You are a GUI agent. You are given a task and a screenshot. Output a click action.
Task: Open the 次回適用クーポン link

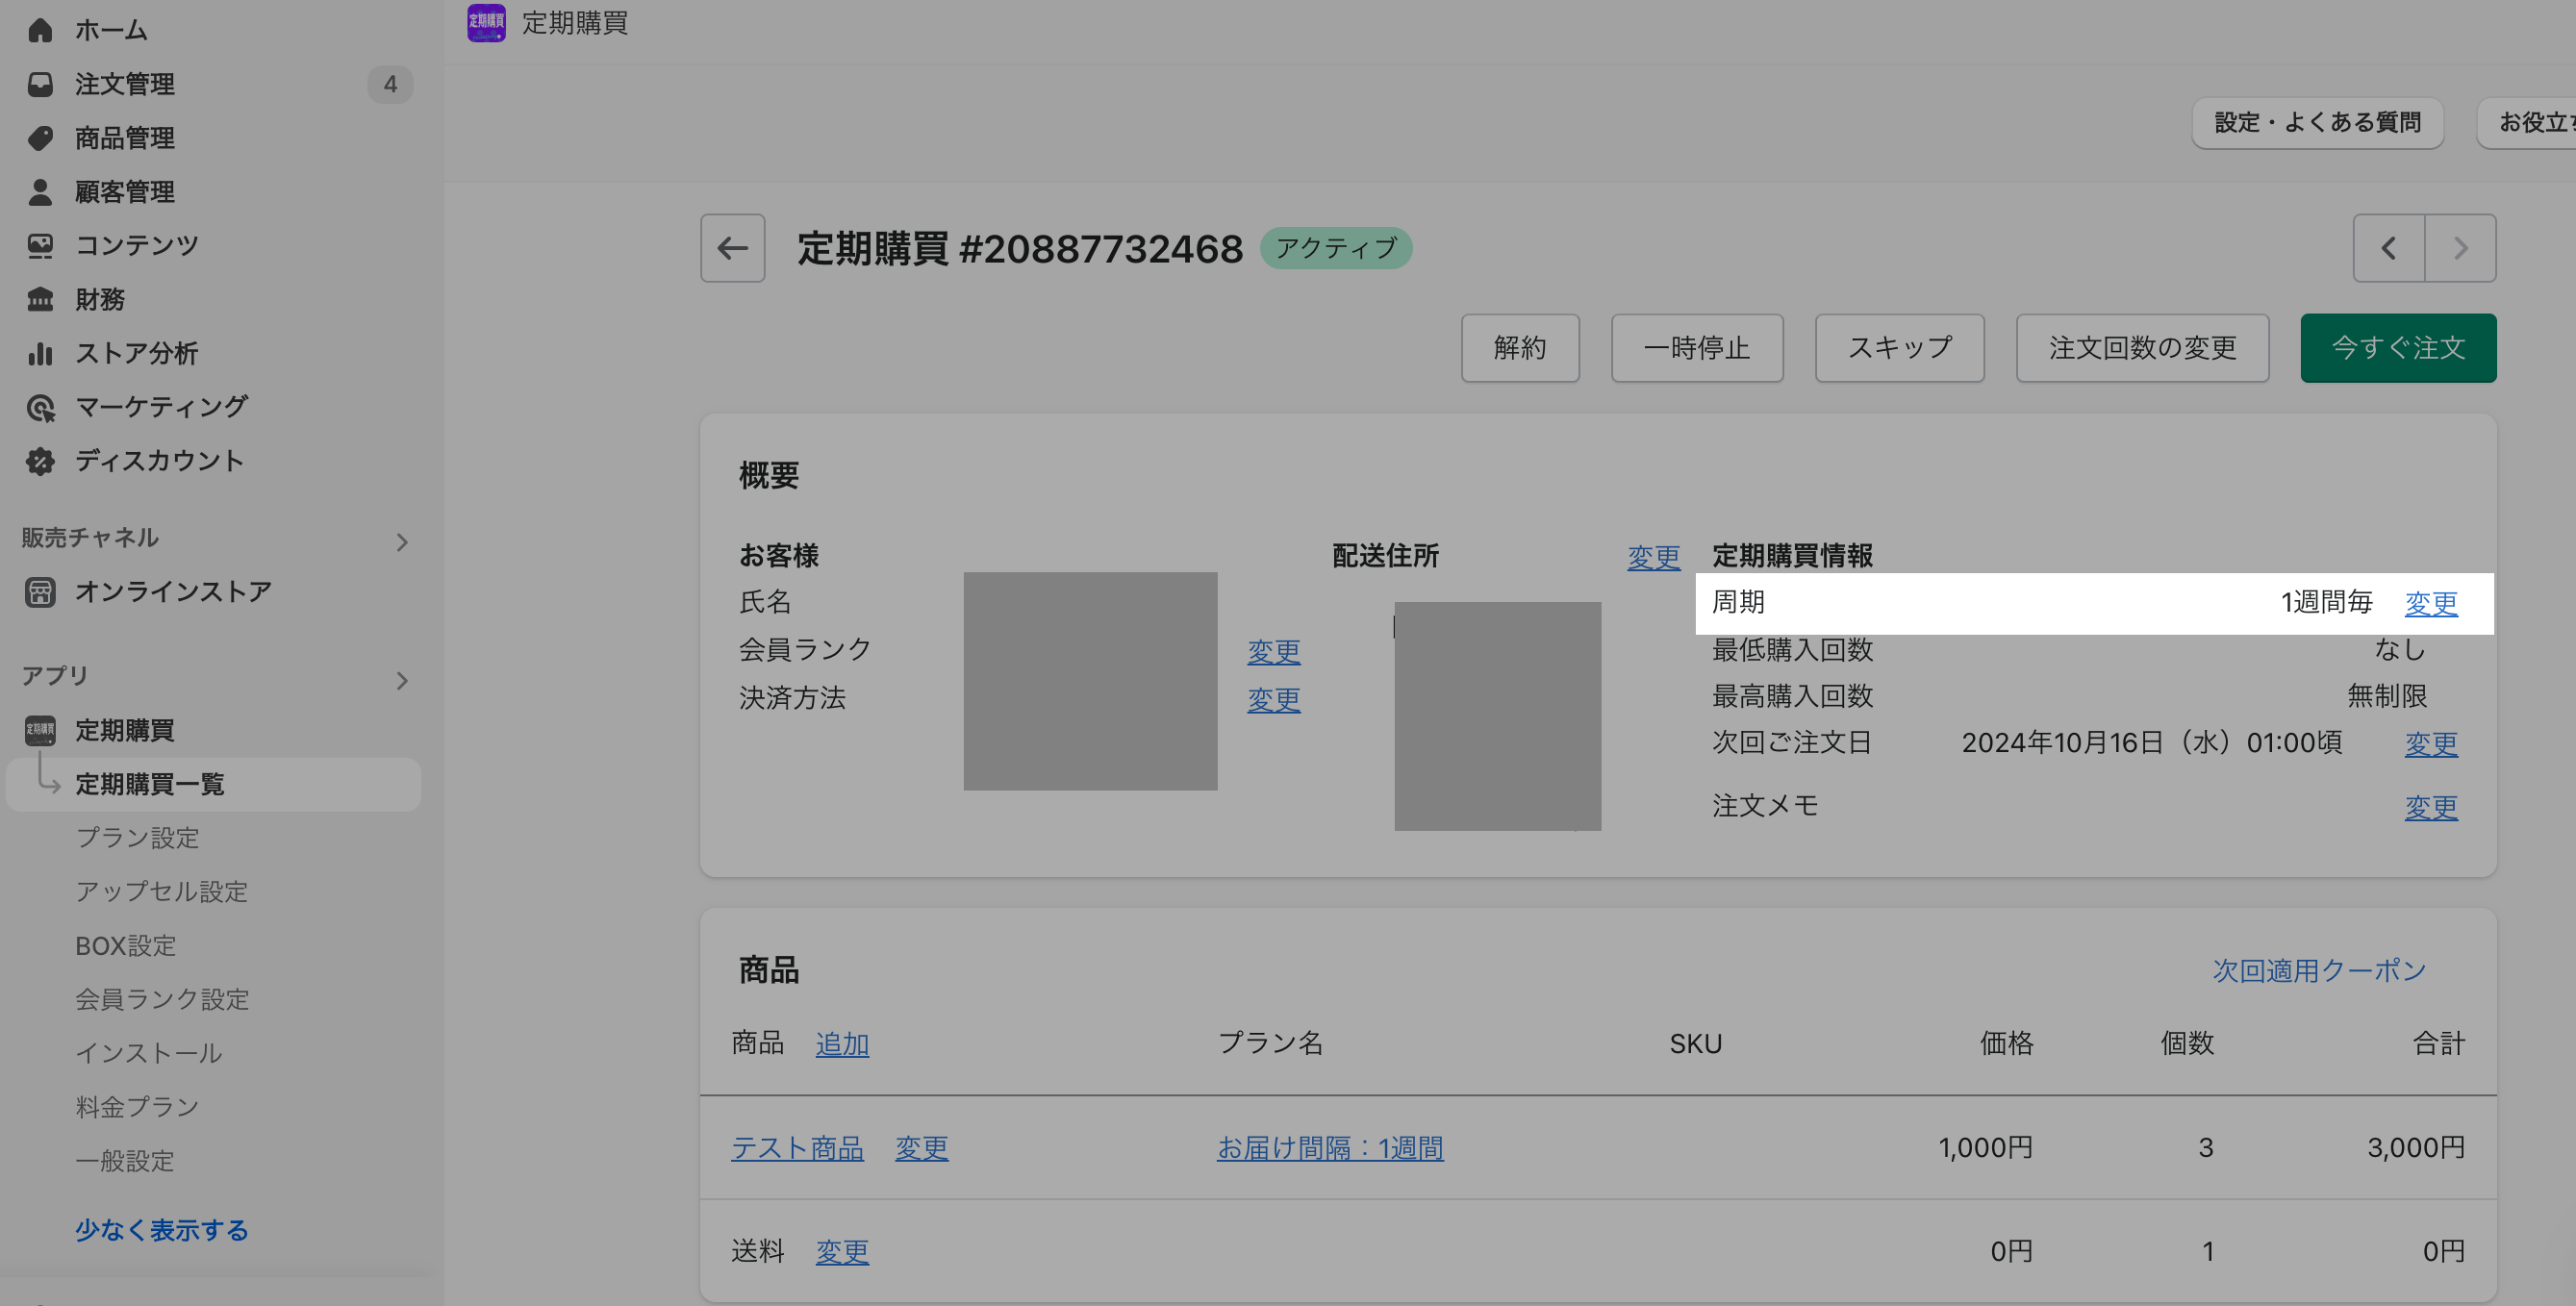[2318, 971]
